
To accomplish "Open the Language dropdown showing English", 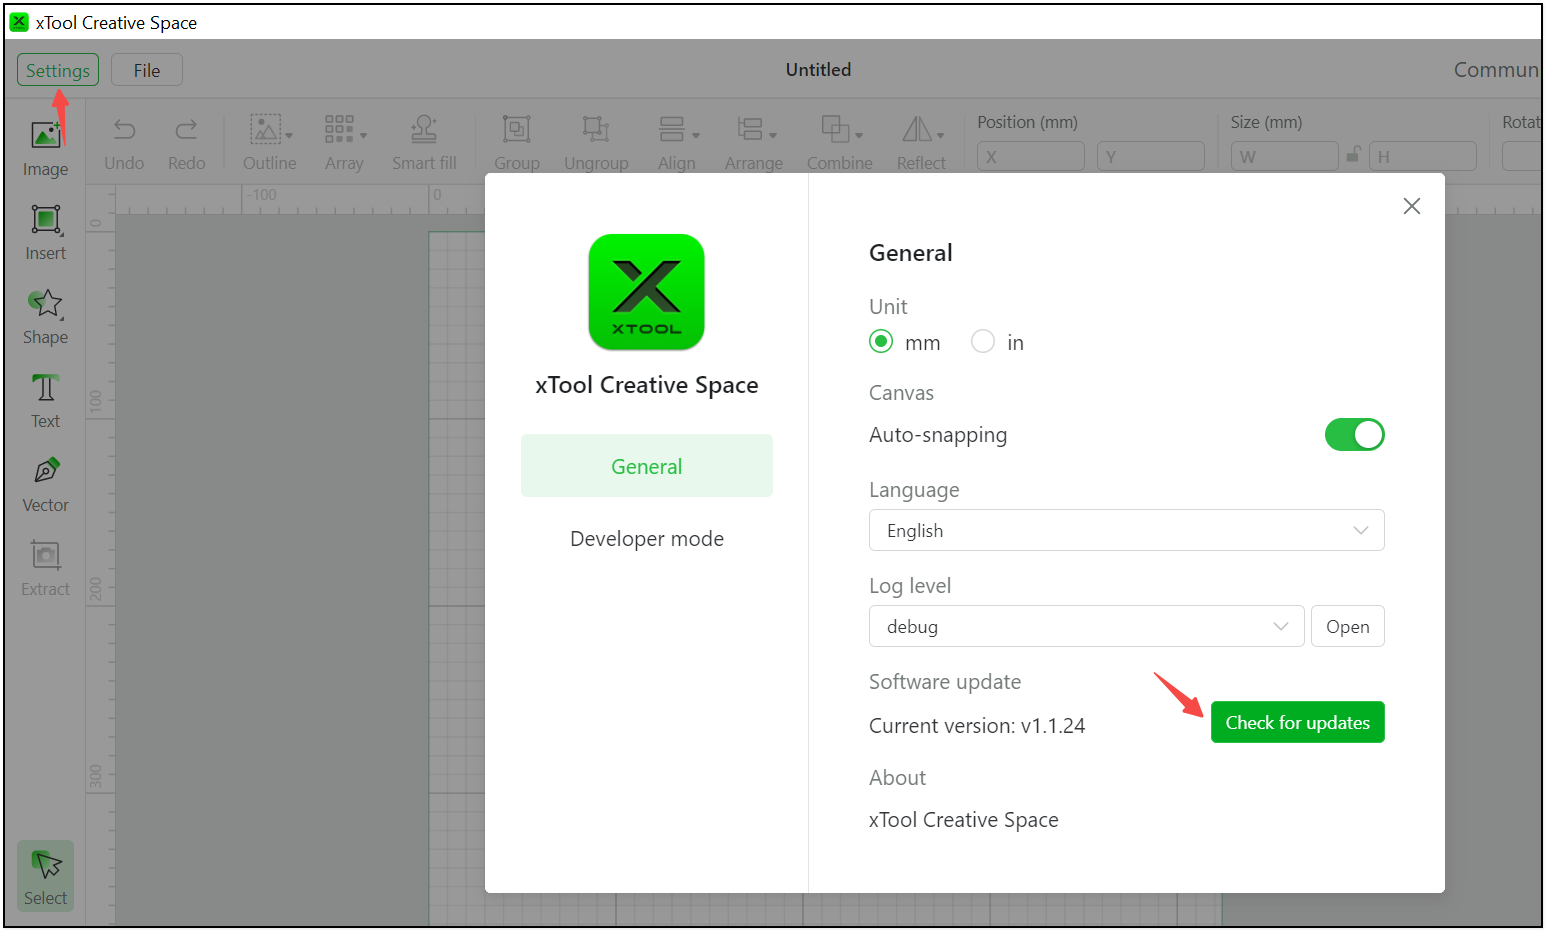I will (1126, 530).
